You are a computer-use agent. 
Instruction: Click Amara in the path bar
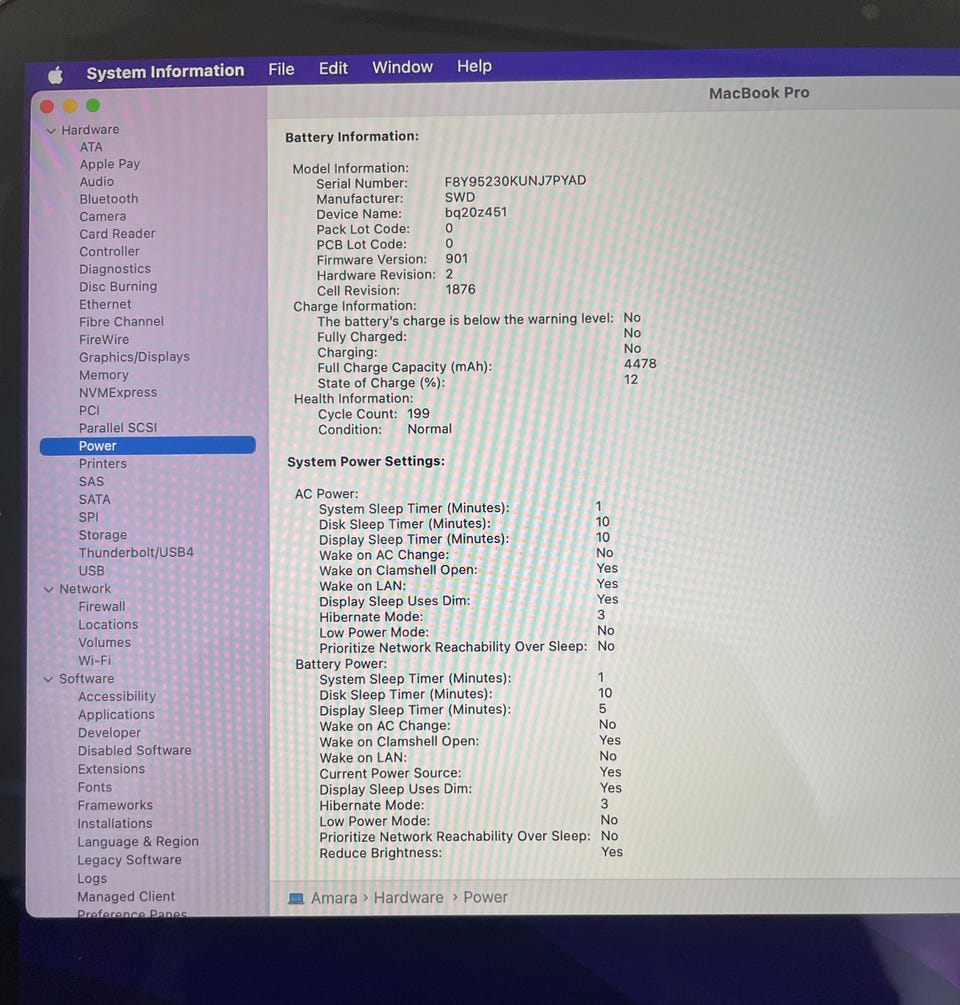[x=334, y=898]
